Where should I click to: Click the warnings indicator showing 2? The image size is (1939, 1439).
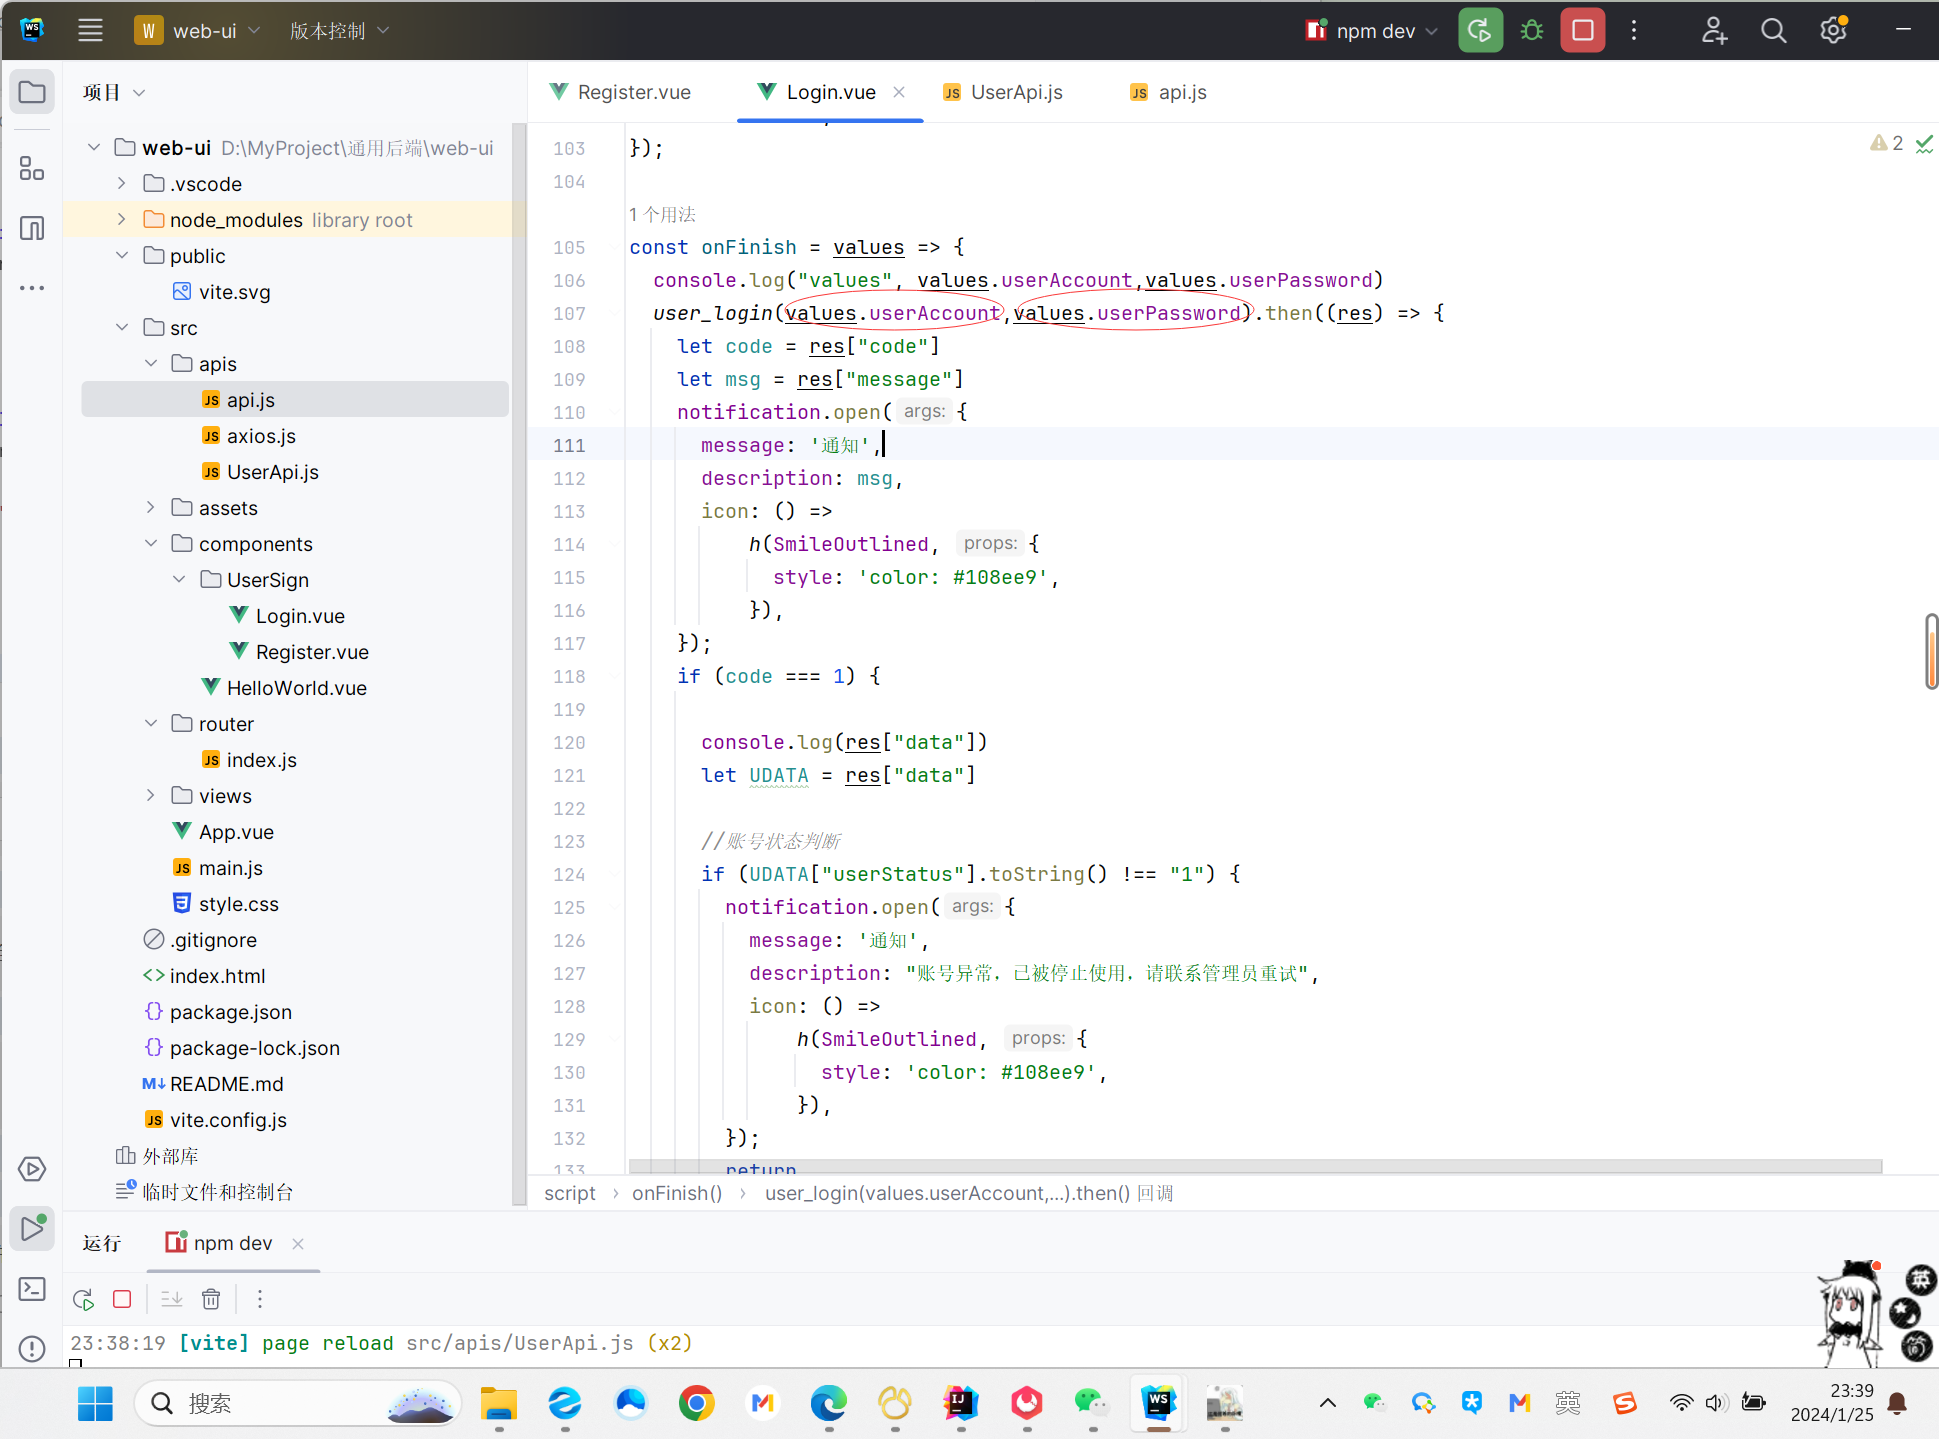point(1887,143)
